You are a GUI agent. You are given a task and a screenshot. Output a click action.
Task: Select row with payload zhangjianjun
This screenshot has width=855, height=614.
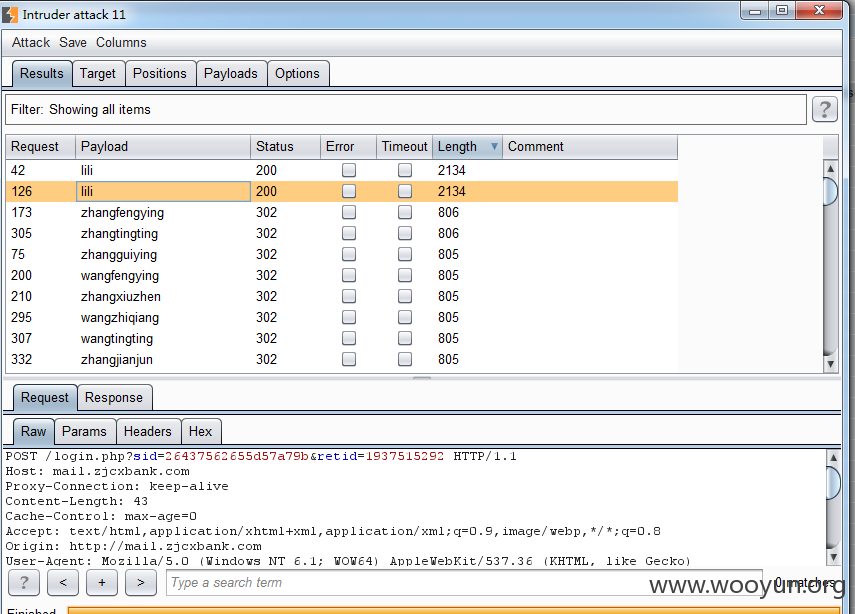[342, 359]
